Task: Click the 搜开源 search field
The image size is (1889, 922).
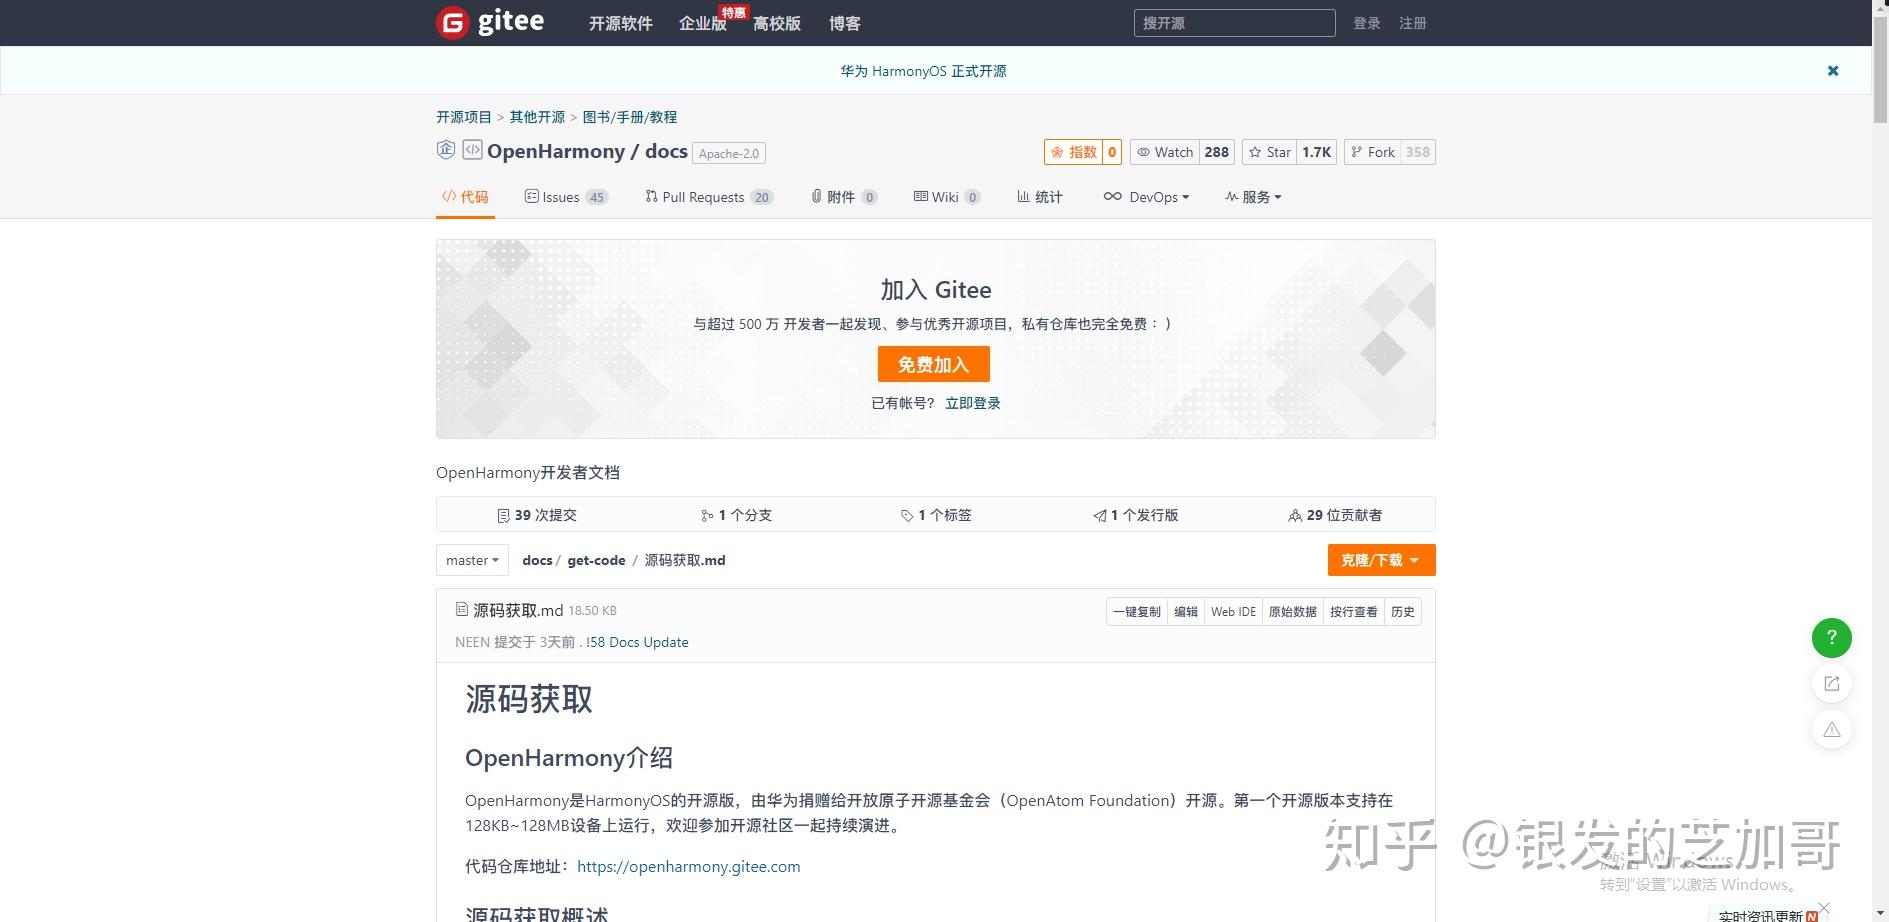Action: [x=1234, y=23]
